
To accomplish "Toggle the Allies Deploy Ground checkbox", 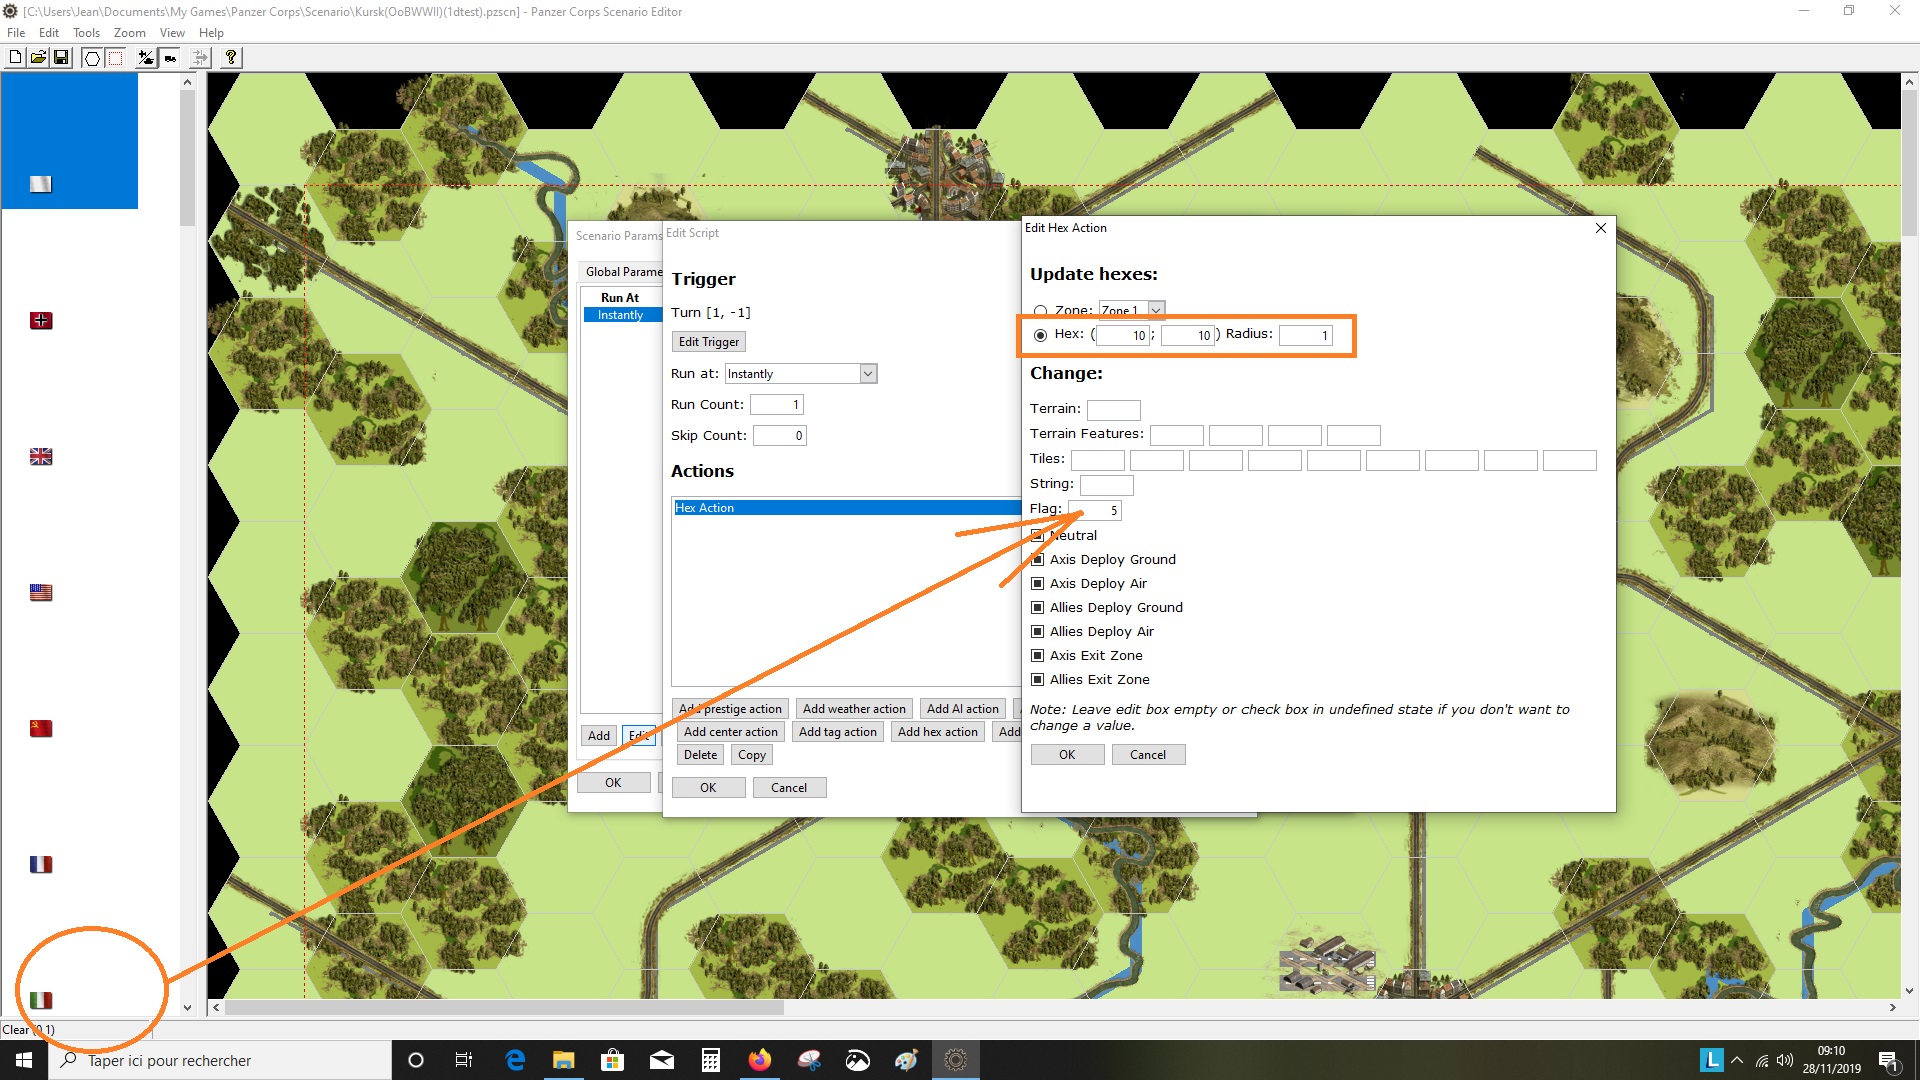I will click(x=1037, y=608).
